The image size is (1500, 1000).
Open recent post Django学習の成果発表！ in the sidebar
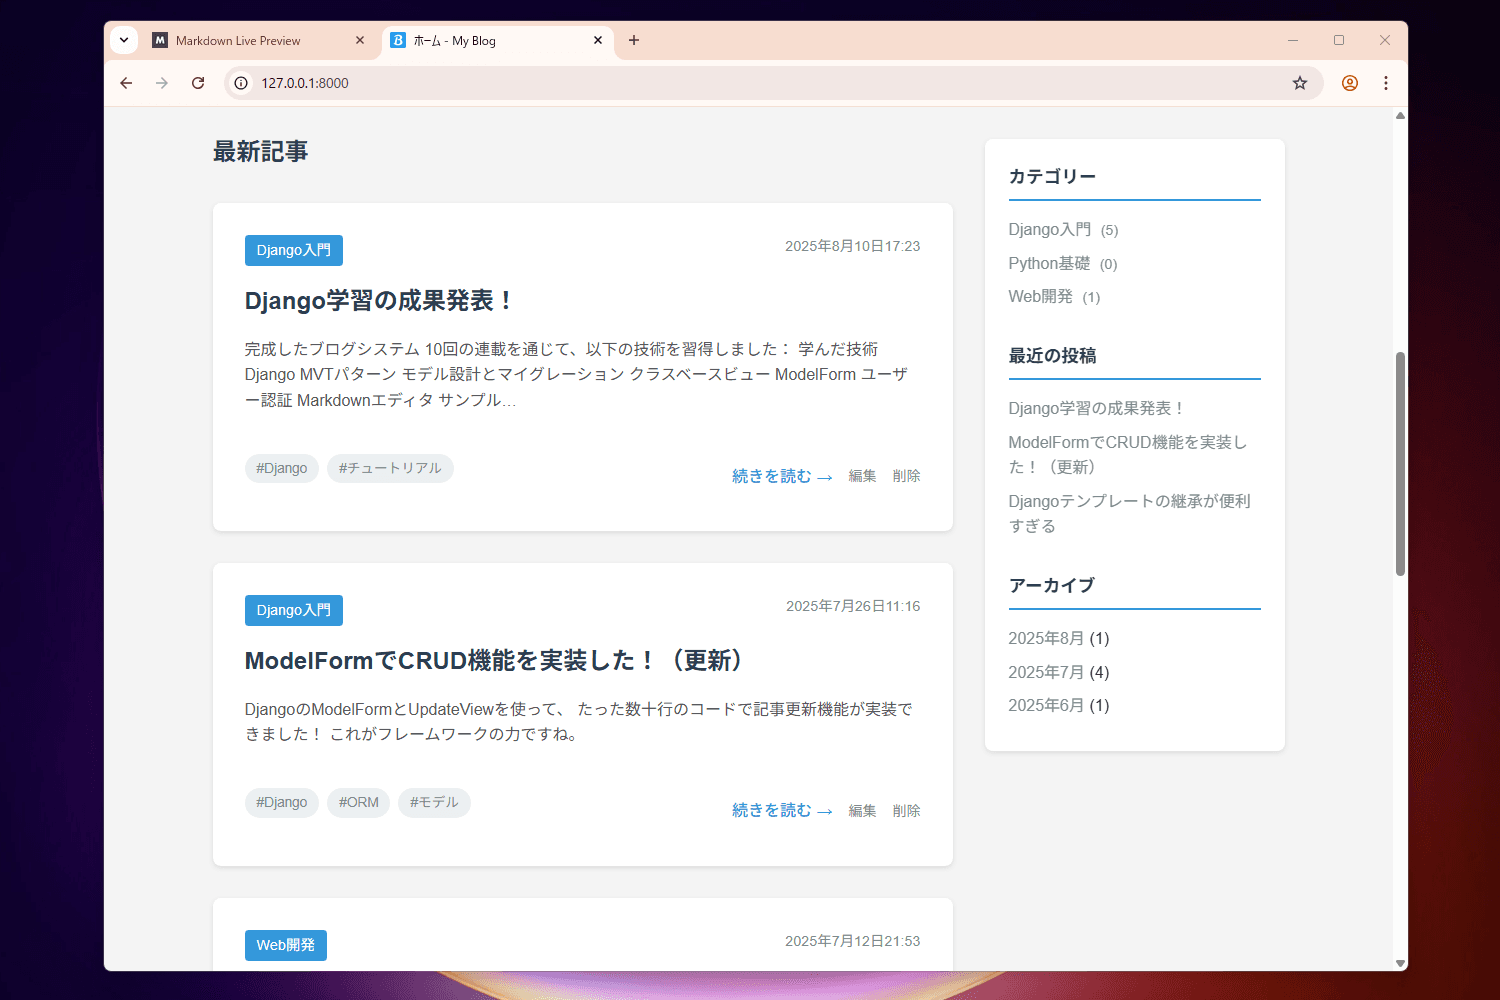click(1097, 408)
